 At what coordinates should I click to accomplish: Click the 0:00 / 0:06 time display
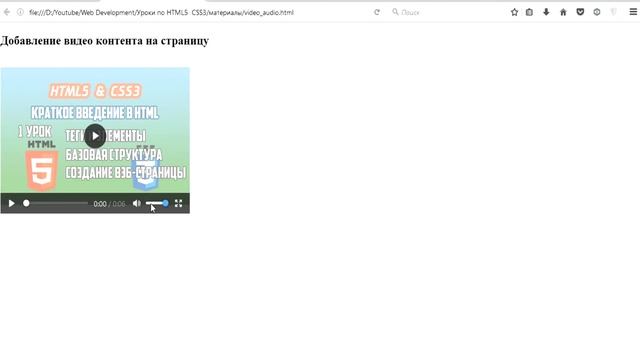(109, 204)
